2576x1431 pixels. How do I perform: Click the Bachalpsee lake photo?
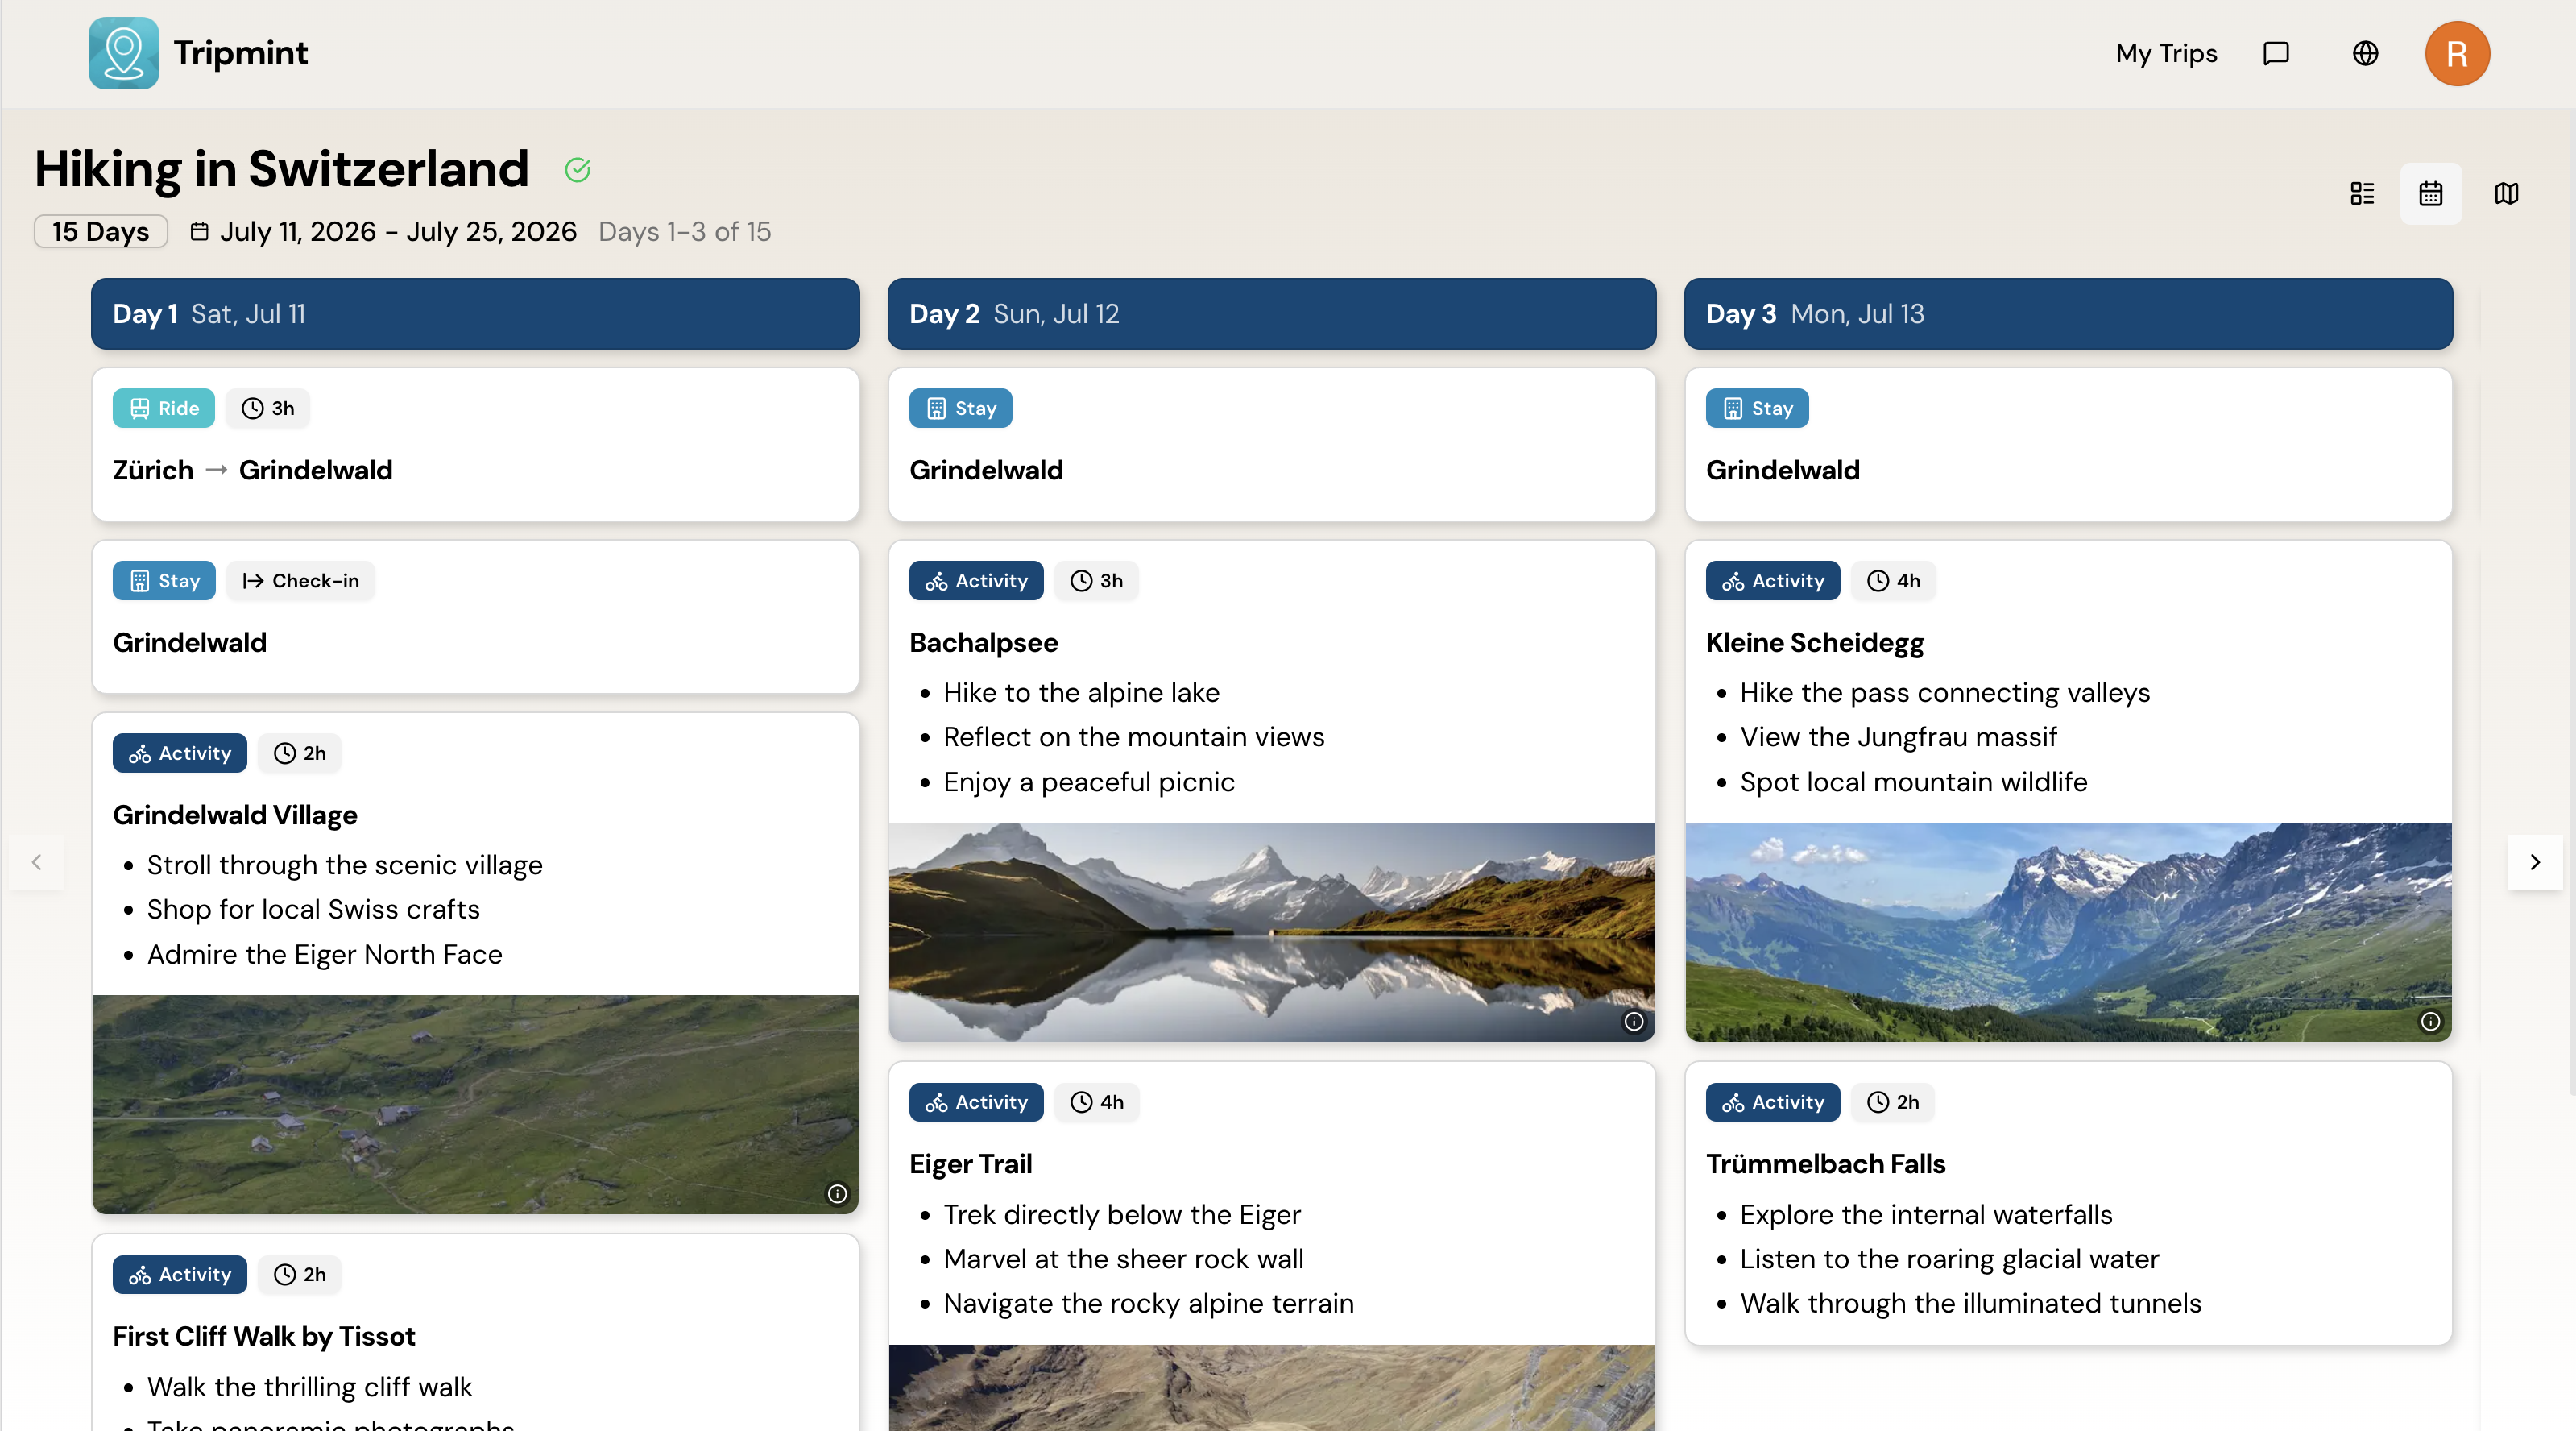pyautogui.click(x=1271, y=930)
